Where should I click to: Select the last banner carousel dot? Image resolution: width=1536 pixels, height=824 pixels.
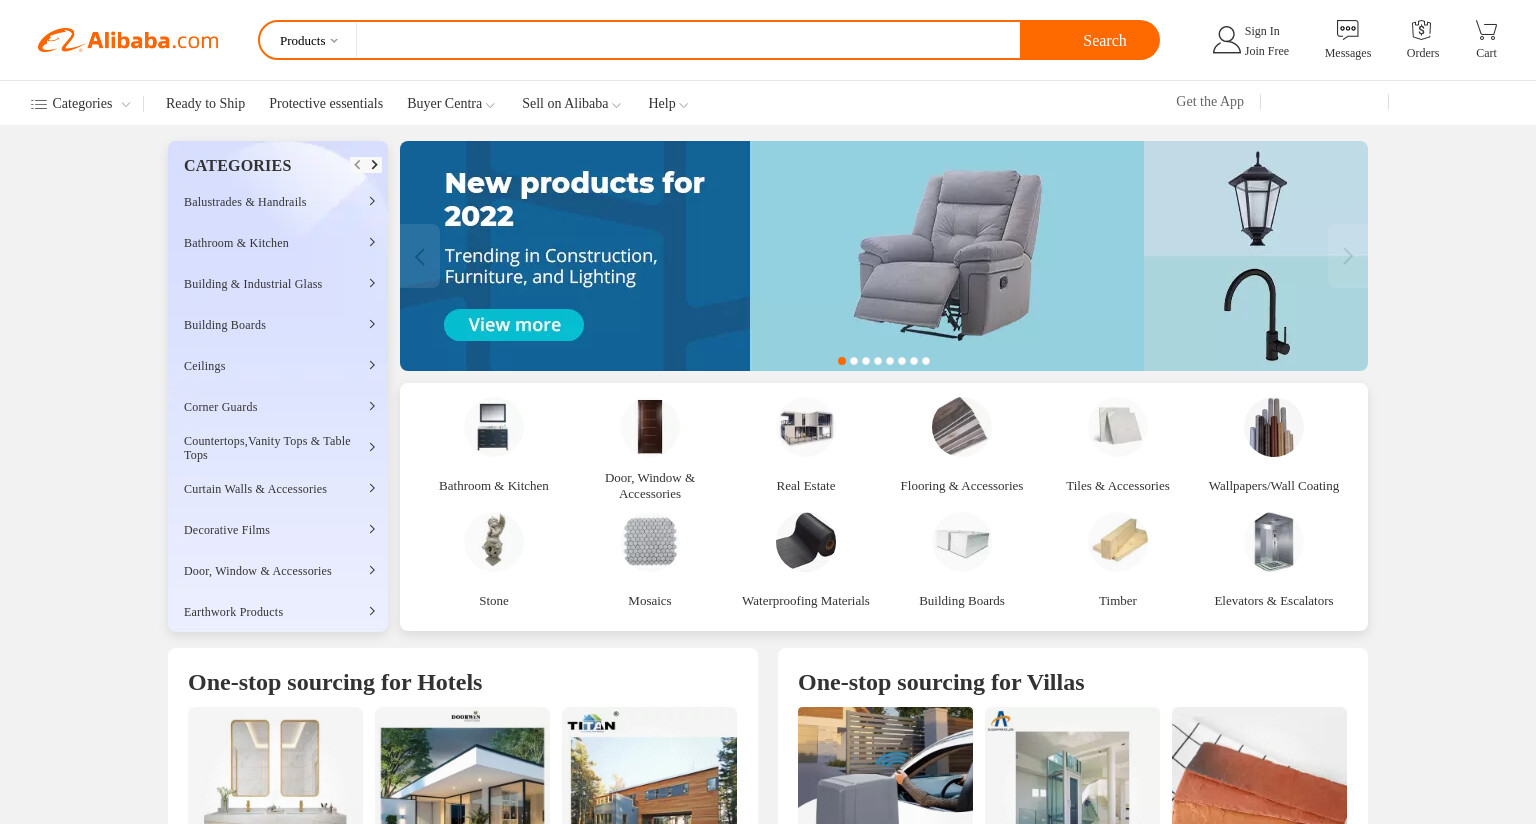click(926, 361)
